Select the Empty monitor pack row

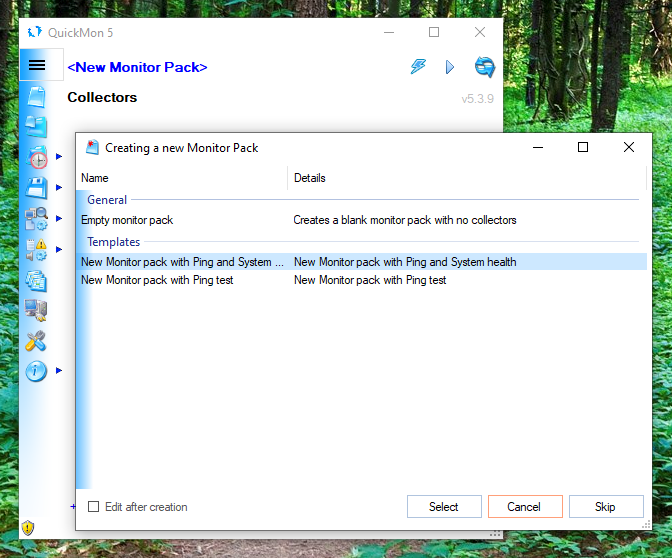(x=363, y=220)
